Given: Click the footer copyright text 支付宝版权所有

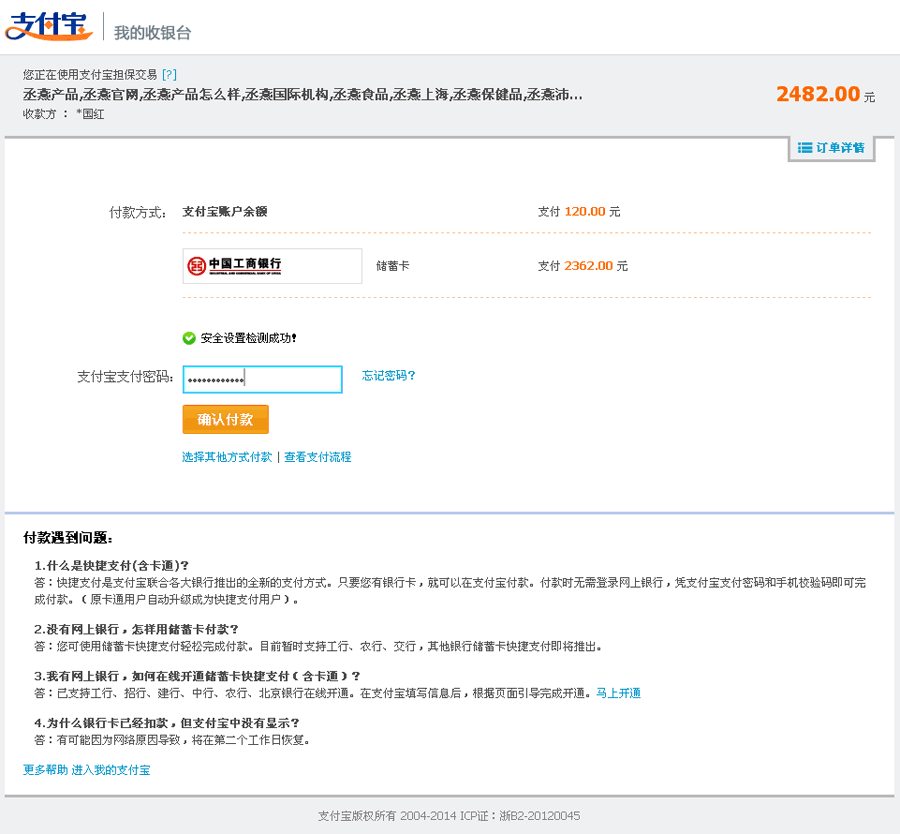Looking at the screenshot, I should coord(449,816).
